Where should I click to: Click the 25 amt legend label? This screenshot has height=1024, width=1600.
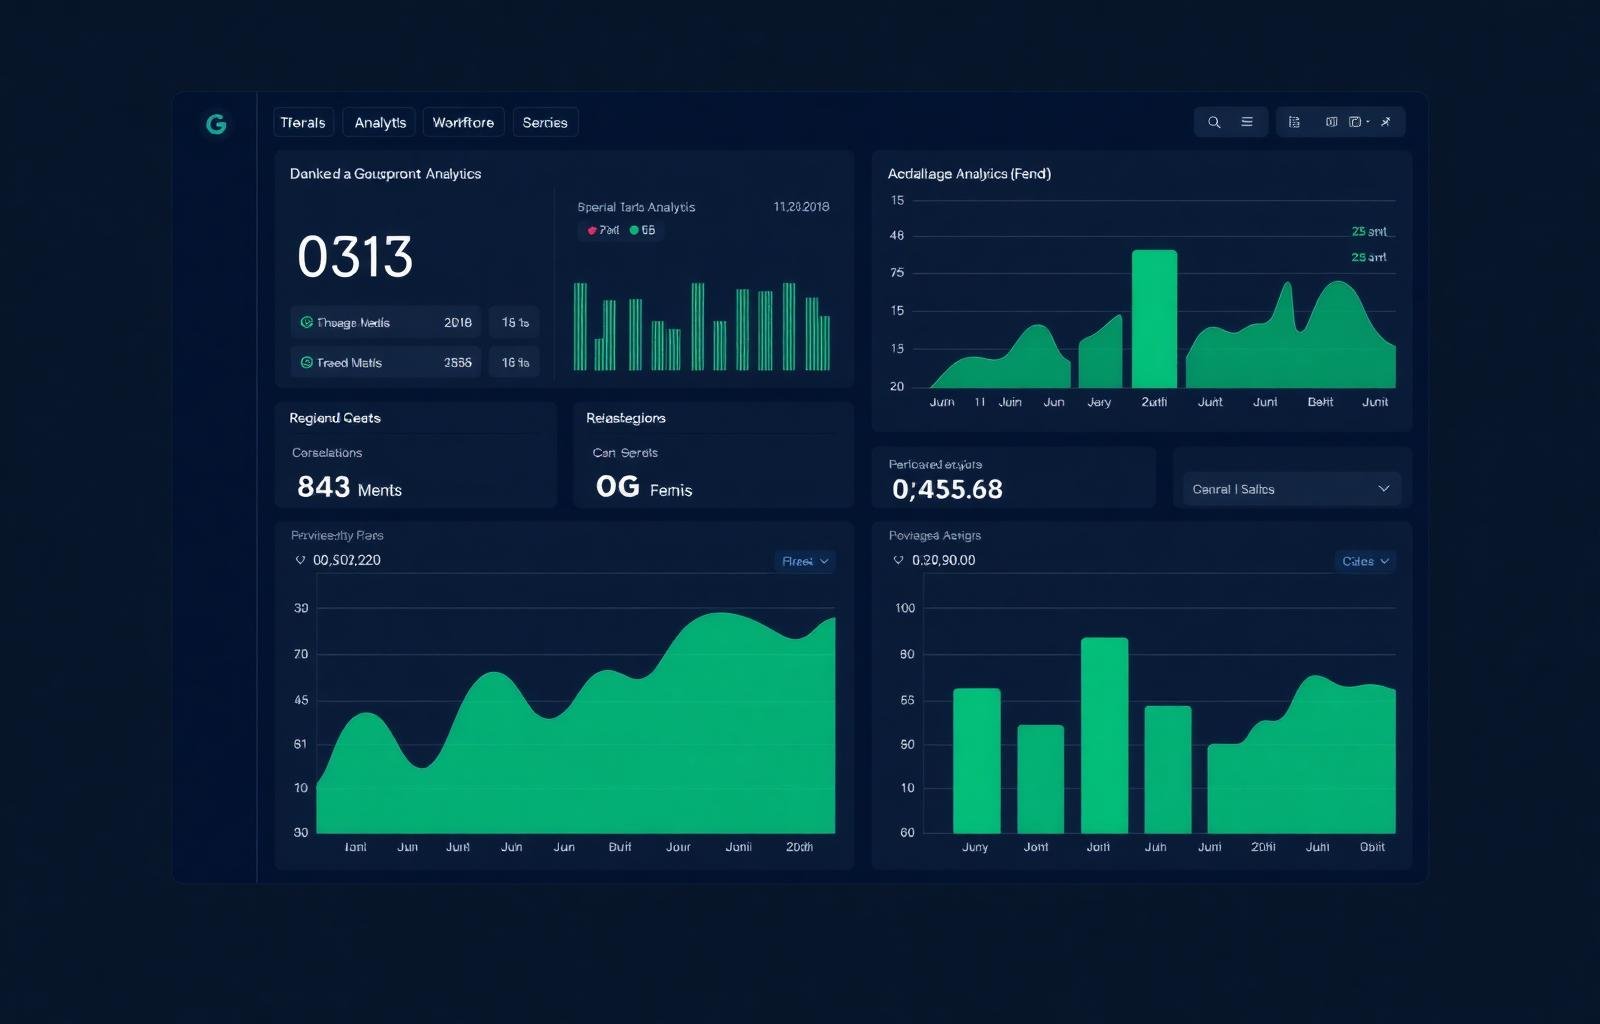pos(1369,231)
